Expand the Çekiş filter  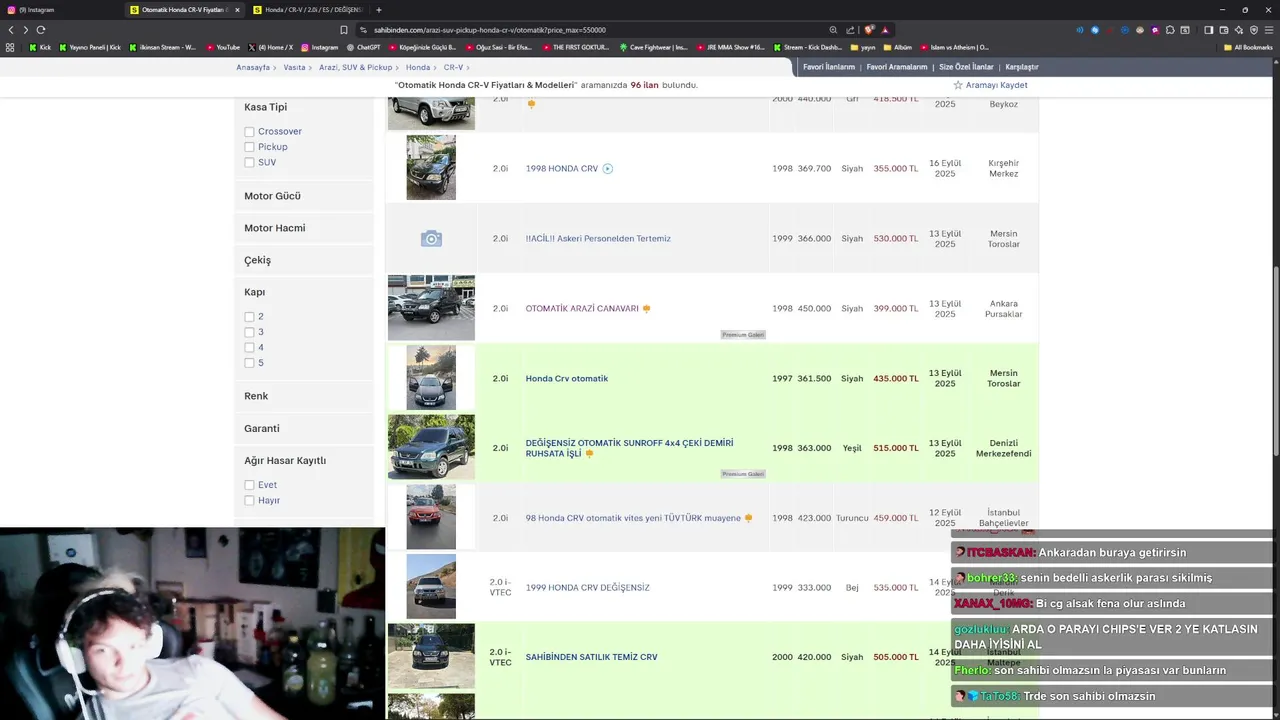tap(257, 260)
